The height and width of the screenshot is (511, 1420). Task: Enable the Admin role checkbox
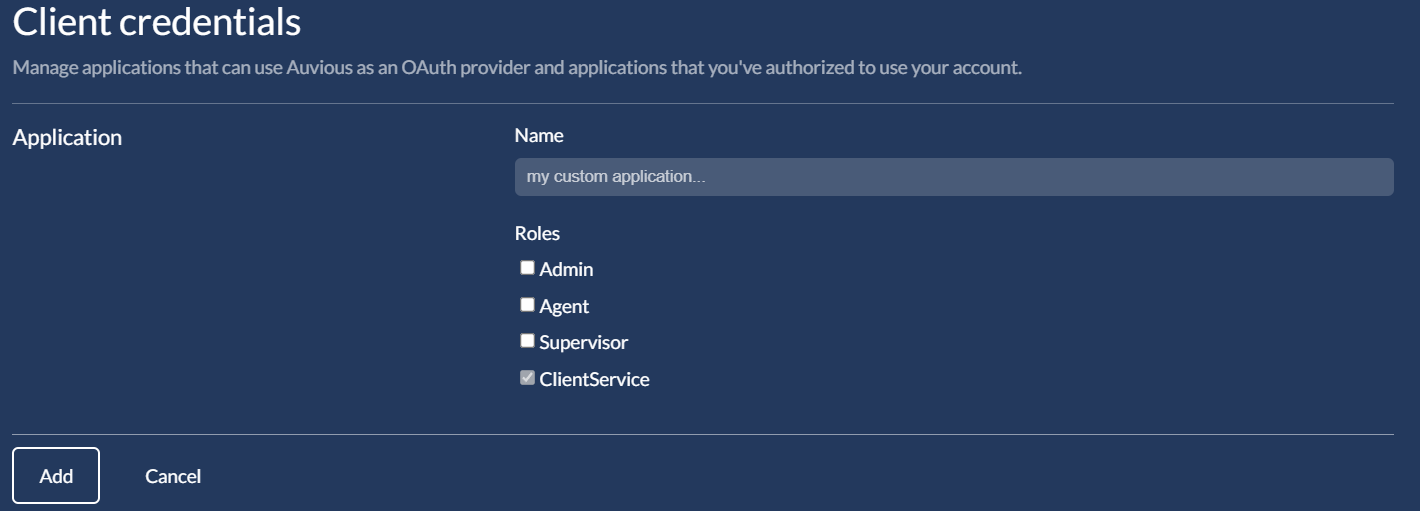pos(527,268)
